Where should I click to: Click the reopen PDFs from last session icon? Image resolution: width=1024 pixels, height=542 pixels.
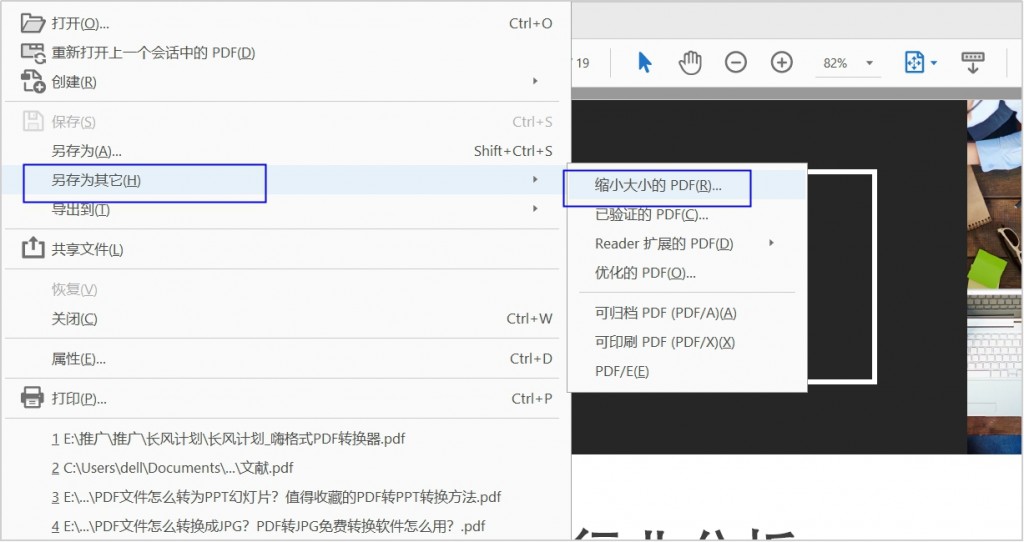pos(33,52)
